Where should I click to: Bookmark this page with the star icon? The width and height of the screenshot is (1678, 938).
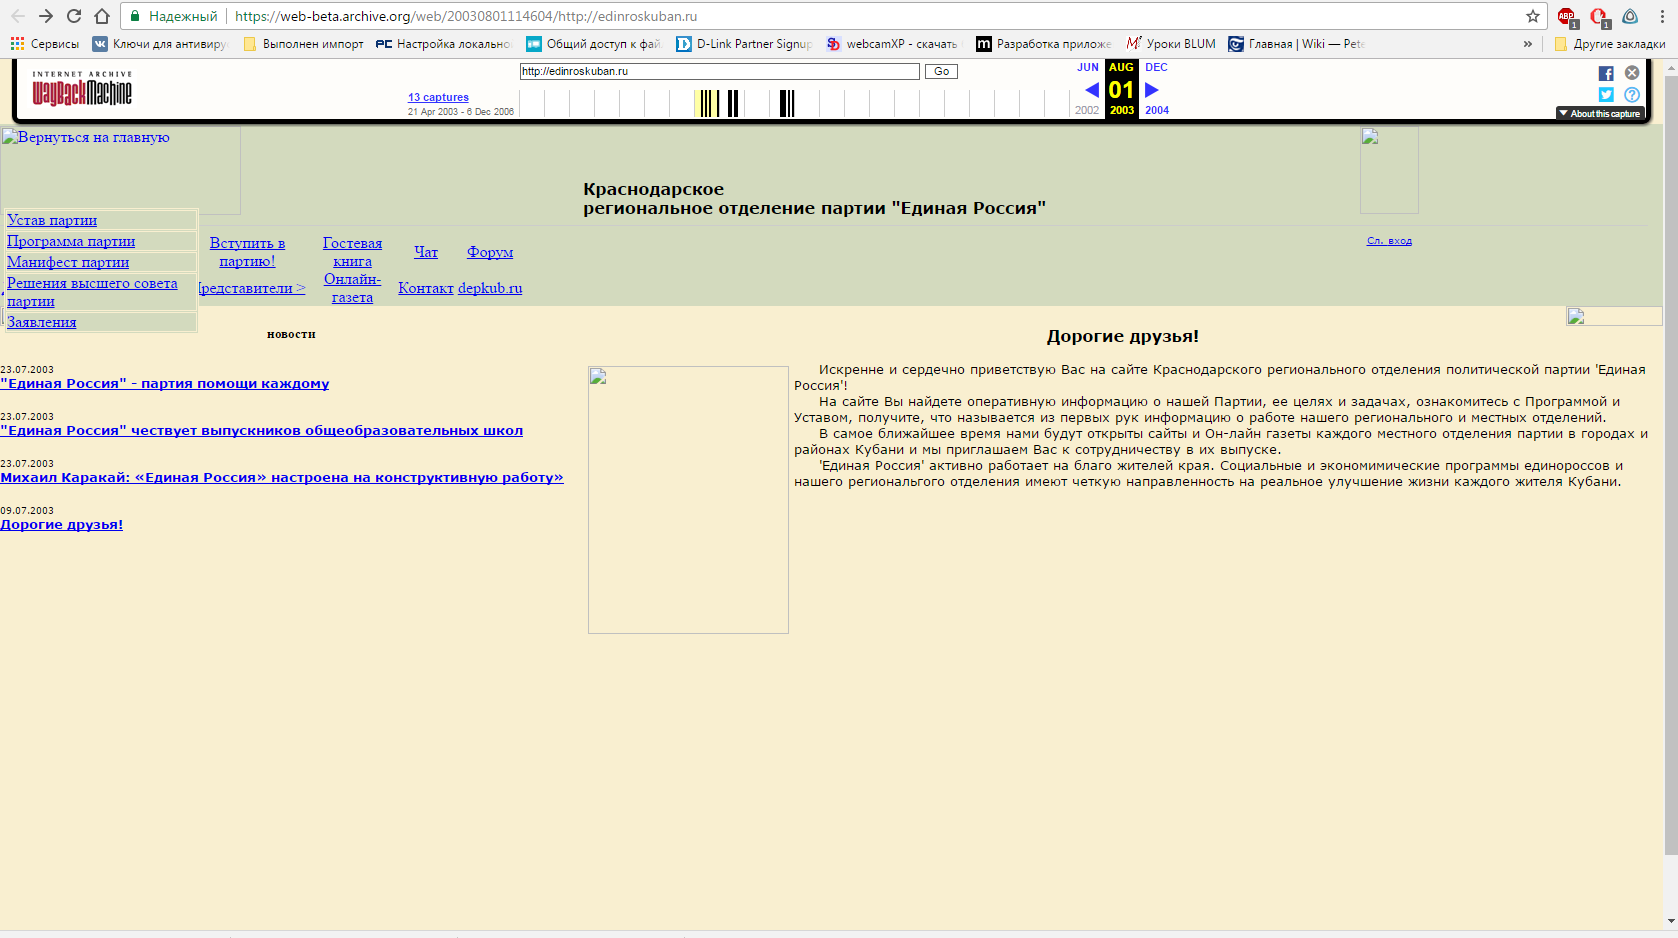coord(1533,16)
